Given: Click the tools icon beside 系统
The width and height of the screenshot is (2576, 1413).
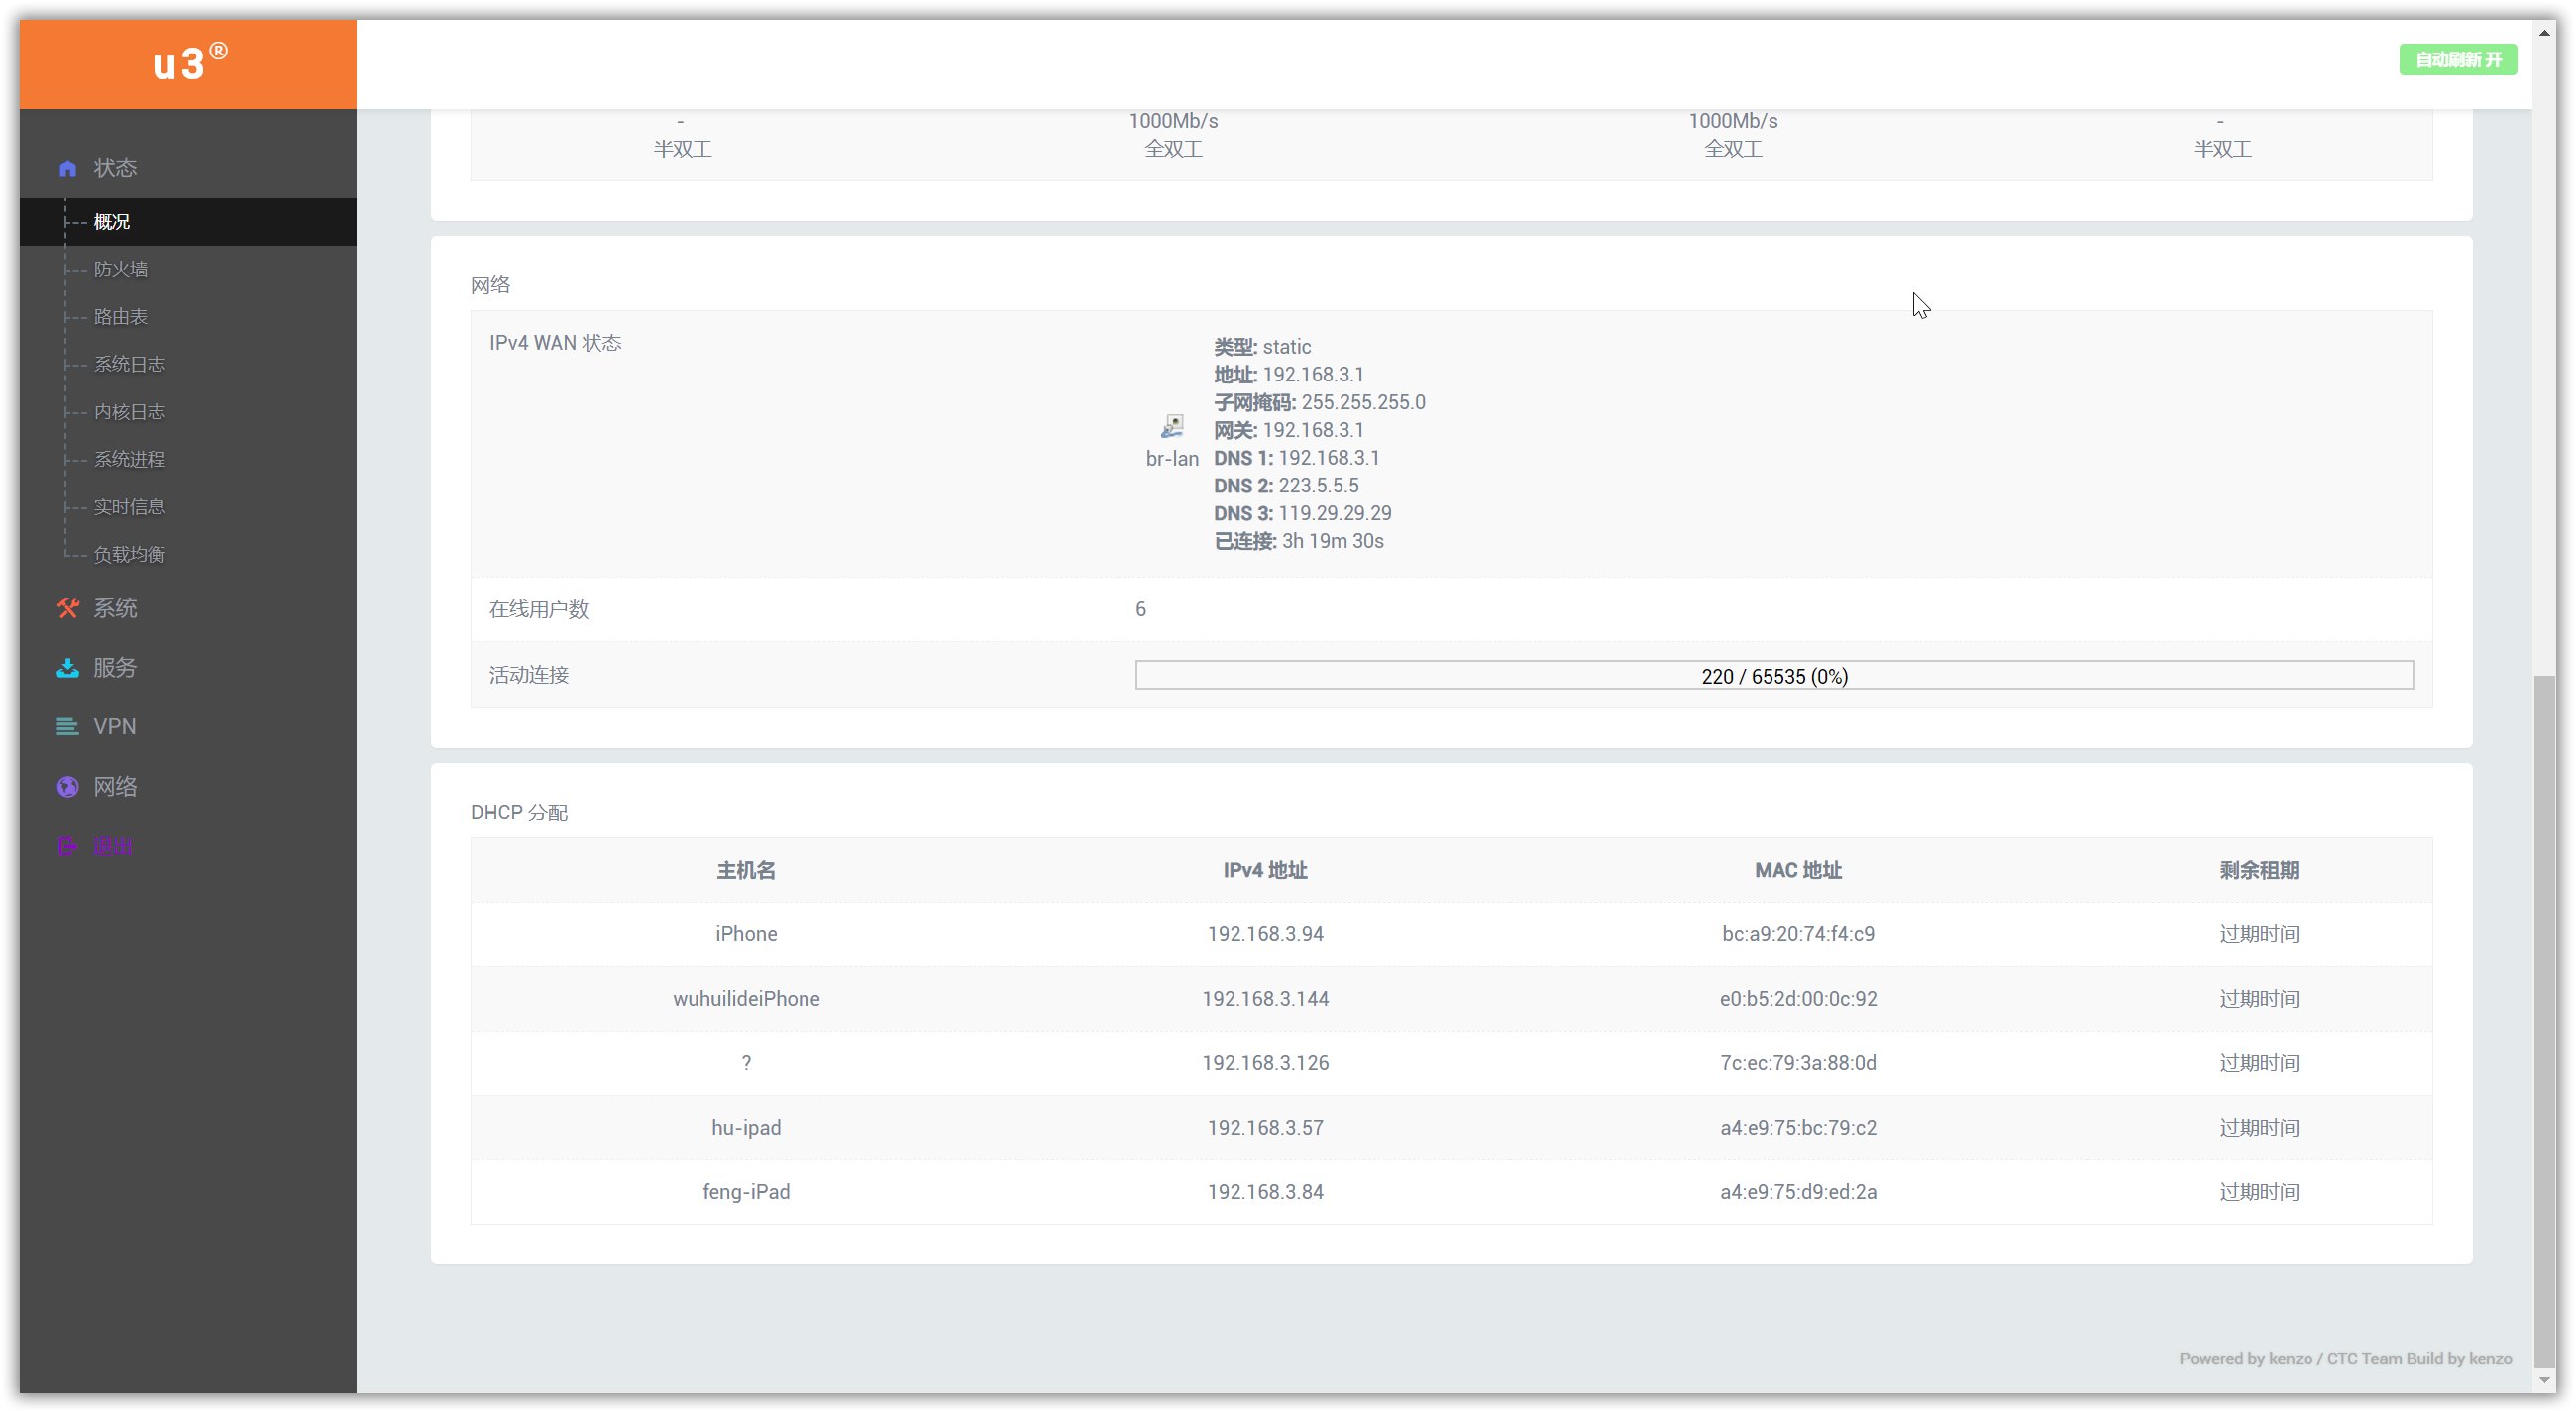Looking at the screenshot, I should tap(68, 608).
